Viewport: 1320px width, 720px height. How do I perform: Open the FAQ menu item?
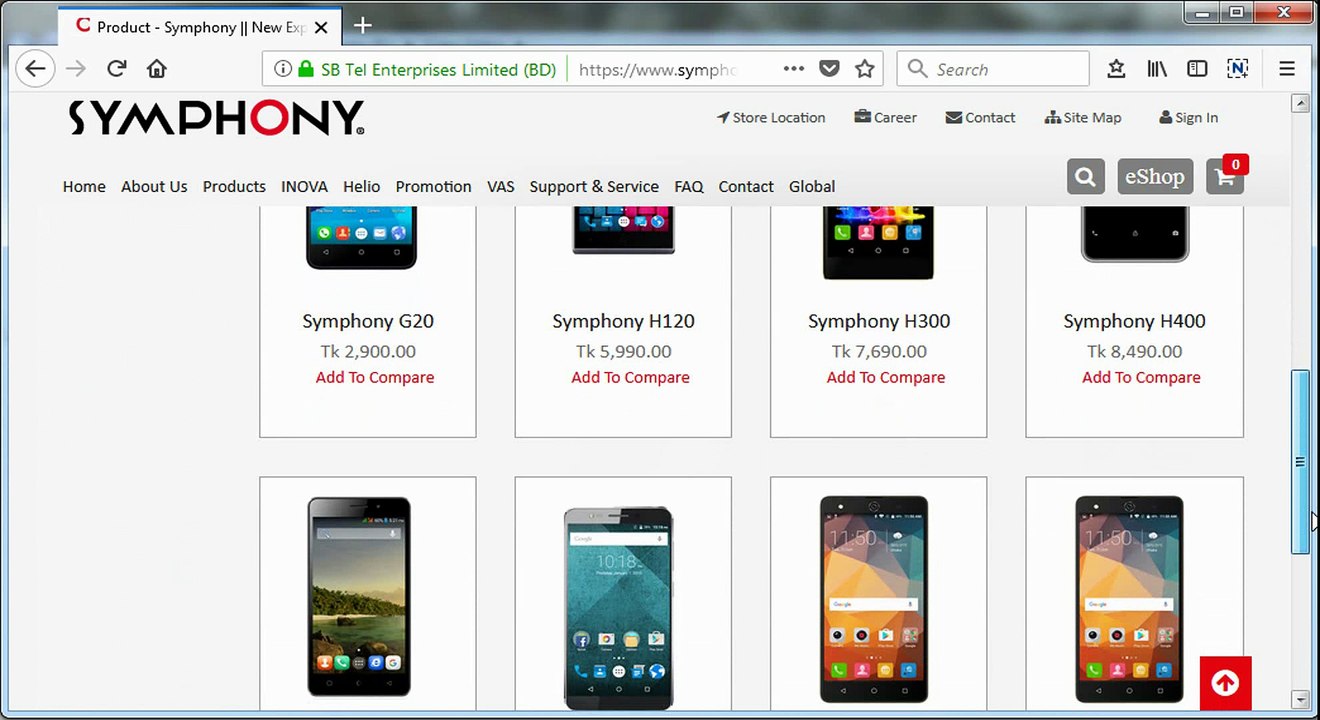coord(689,187)
